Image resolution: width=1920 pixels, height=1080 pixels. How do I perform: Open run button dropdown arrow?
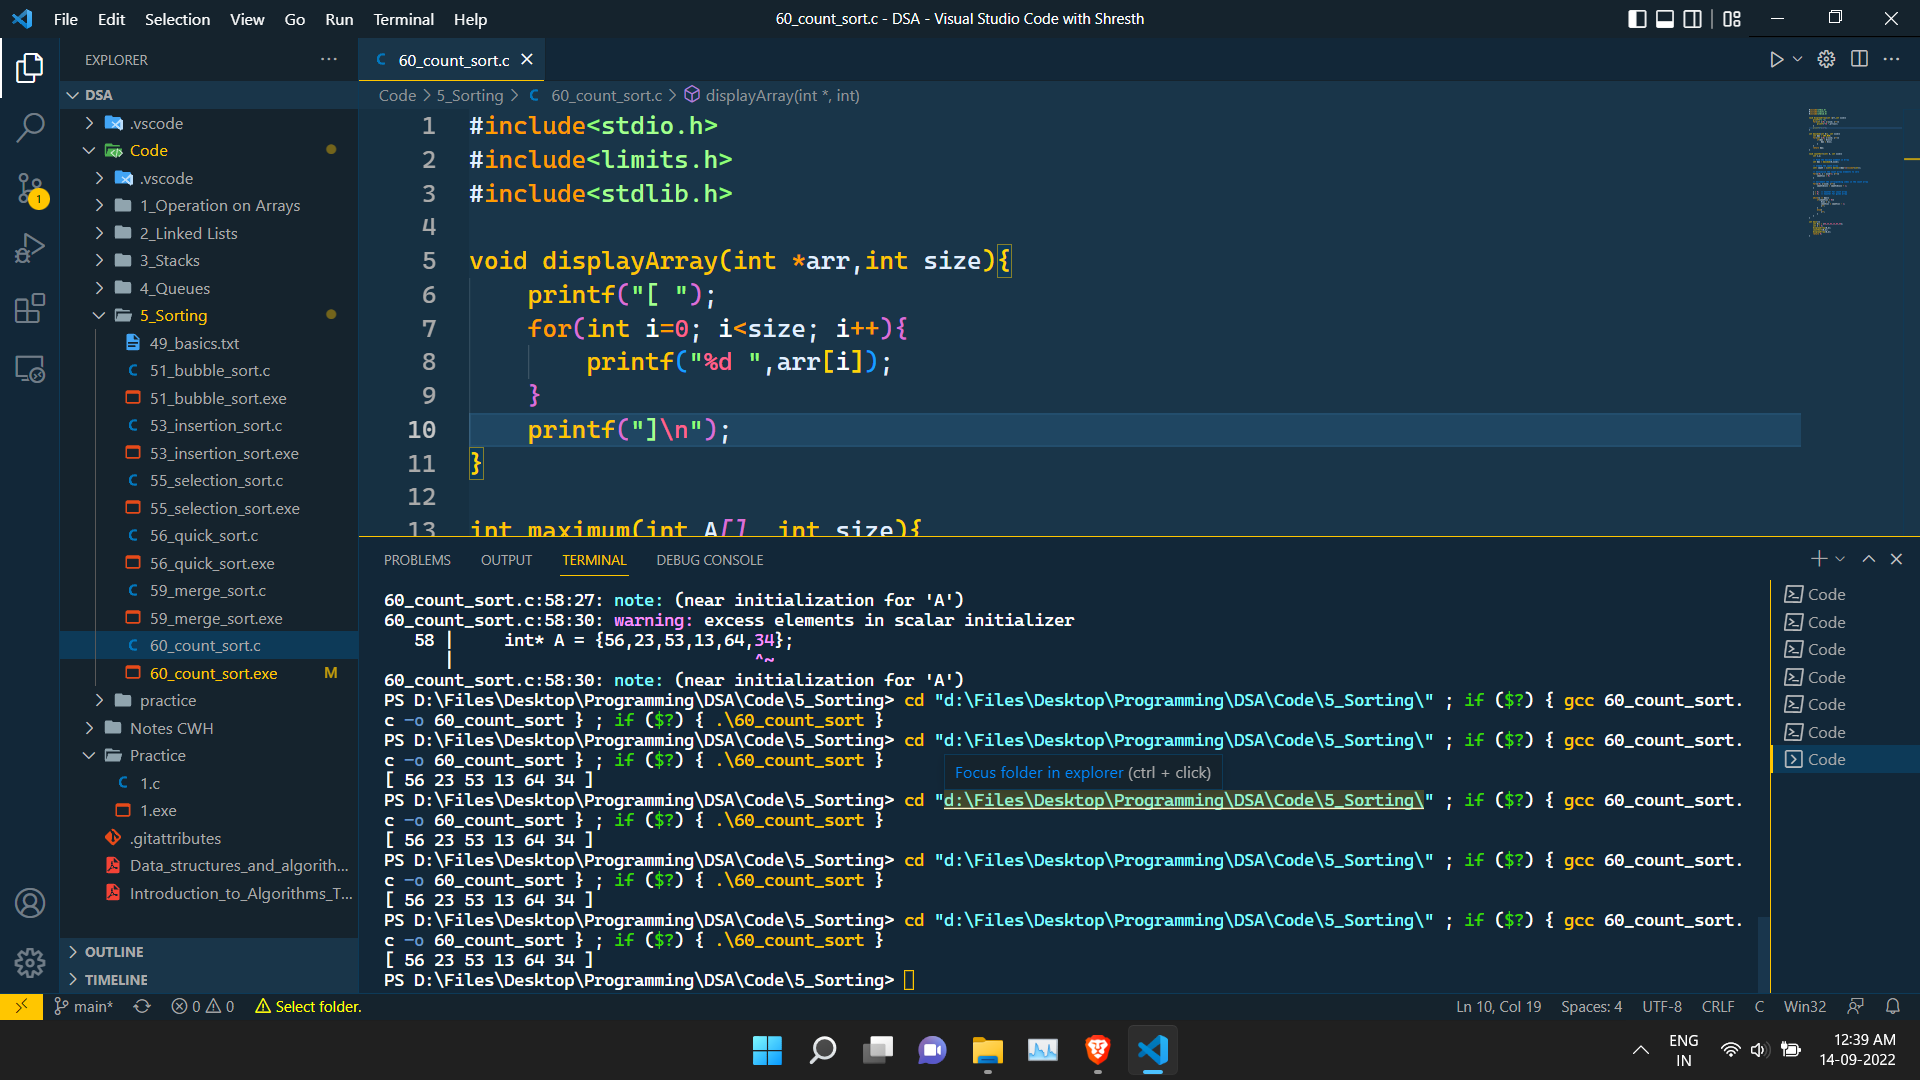pos(1797,60)
